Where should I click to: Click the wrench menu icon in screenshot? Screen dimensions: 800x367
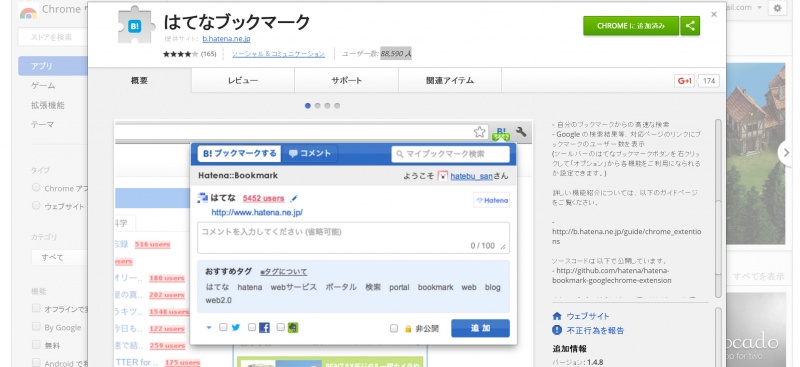click(x=520, y=132)
